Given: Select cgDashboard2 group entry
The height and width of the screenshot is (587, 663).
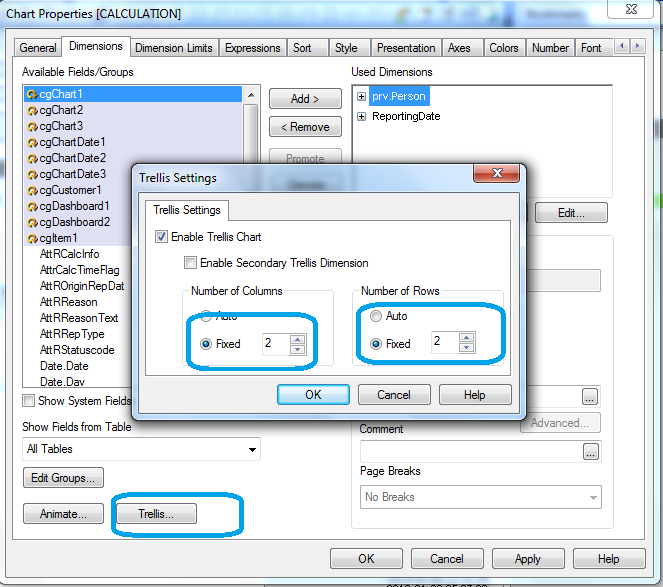Looking at the screenshot, I should click(78, 222).
